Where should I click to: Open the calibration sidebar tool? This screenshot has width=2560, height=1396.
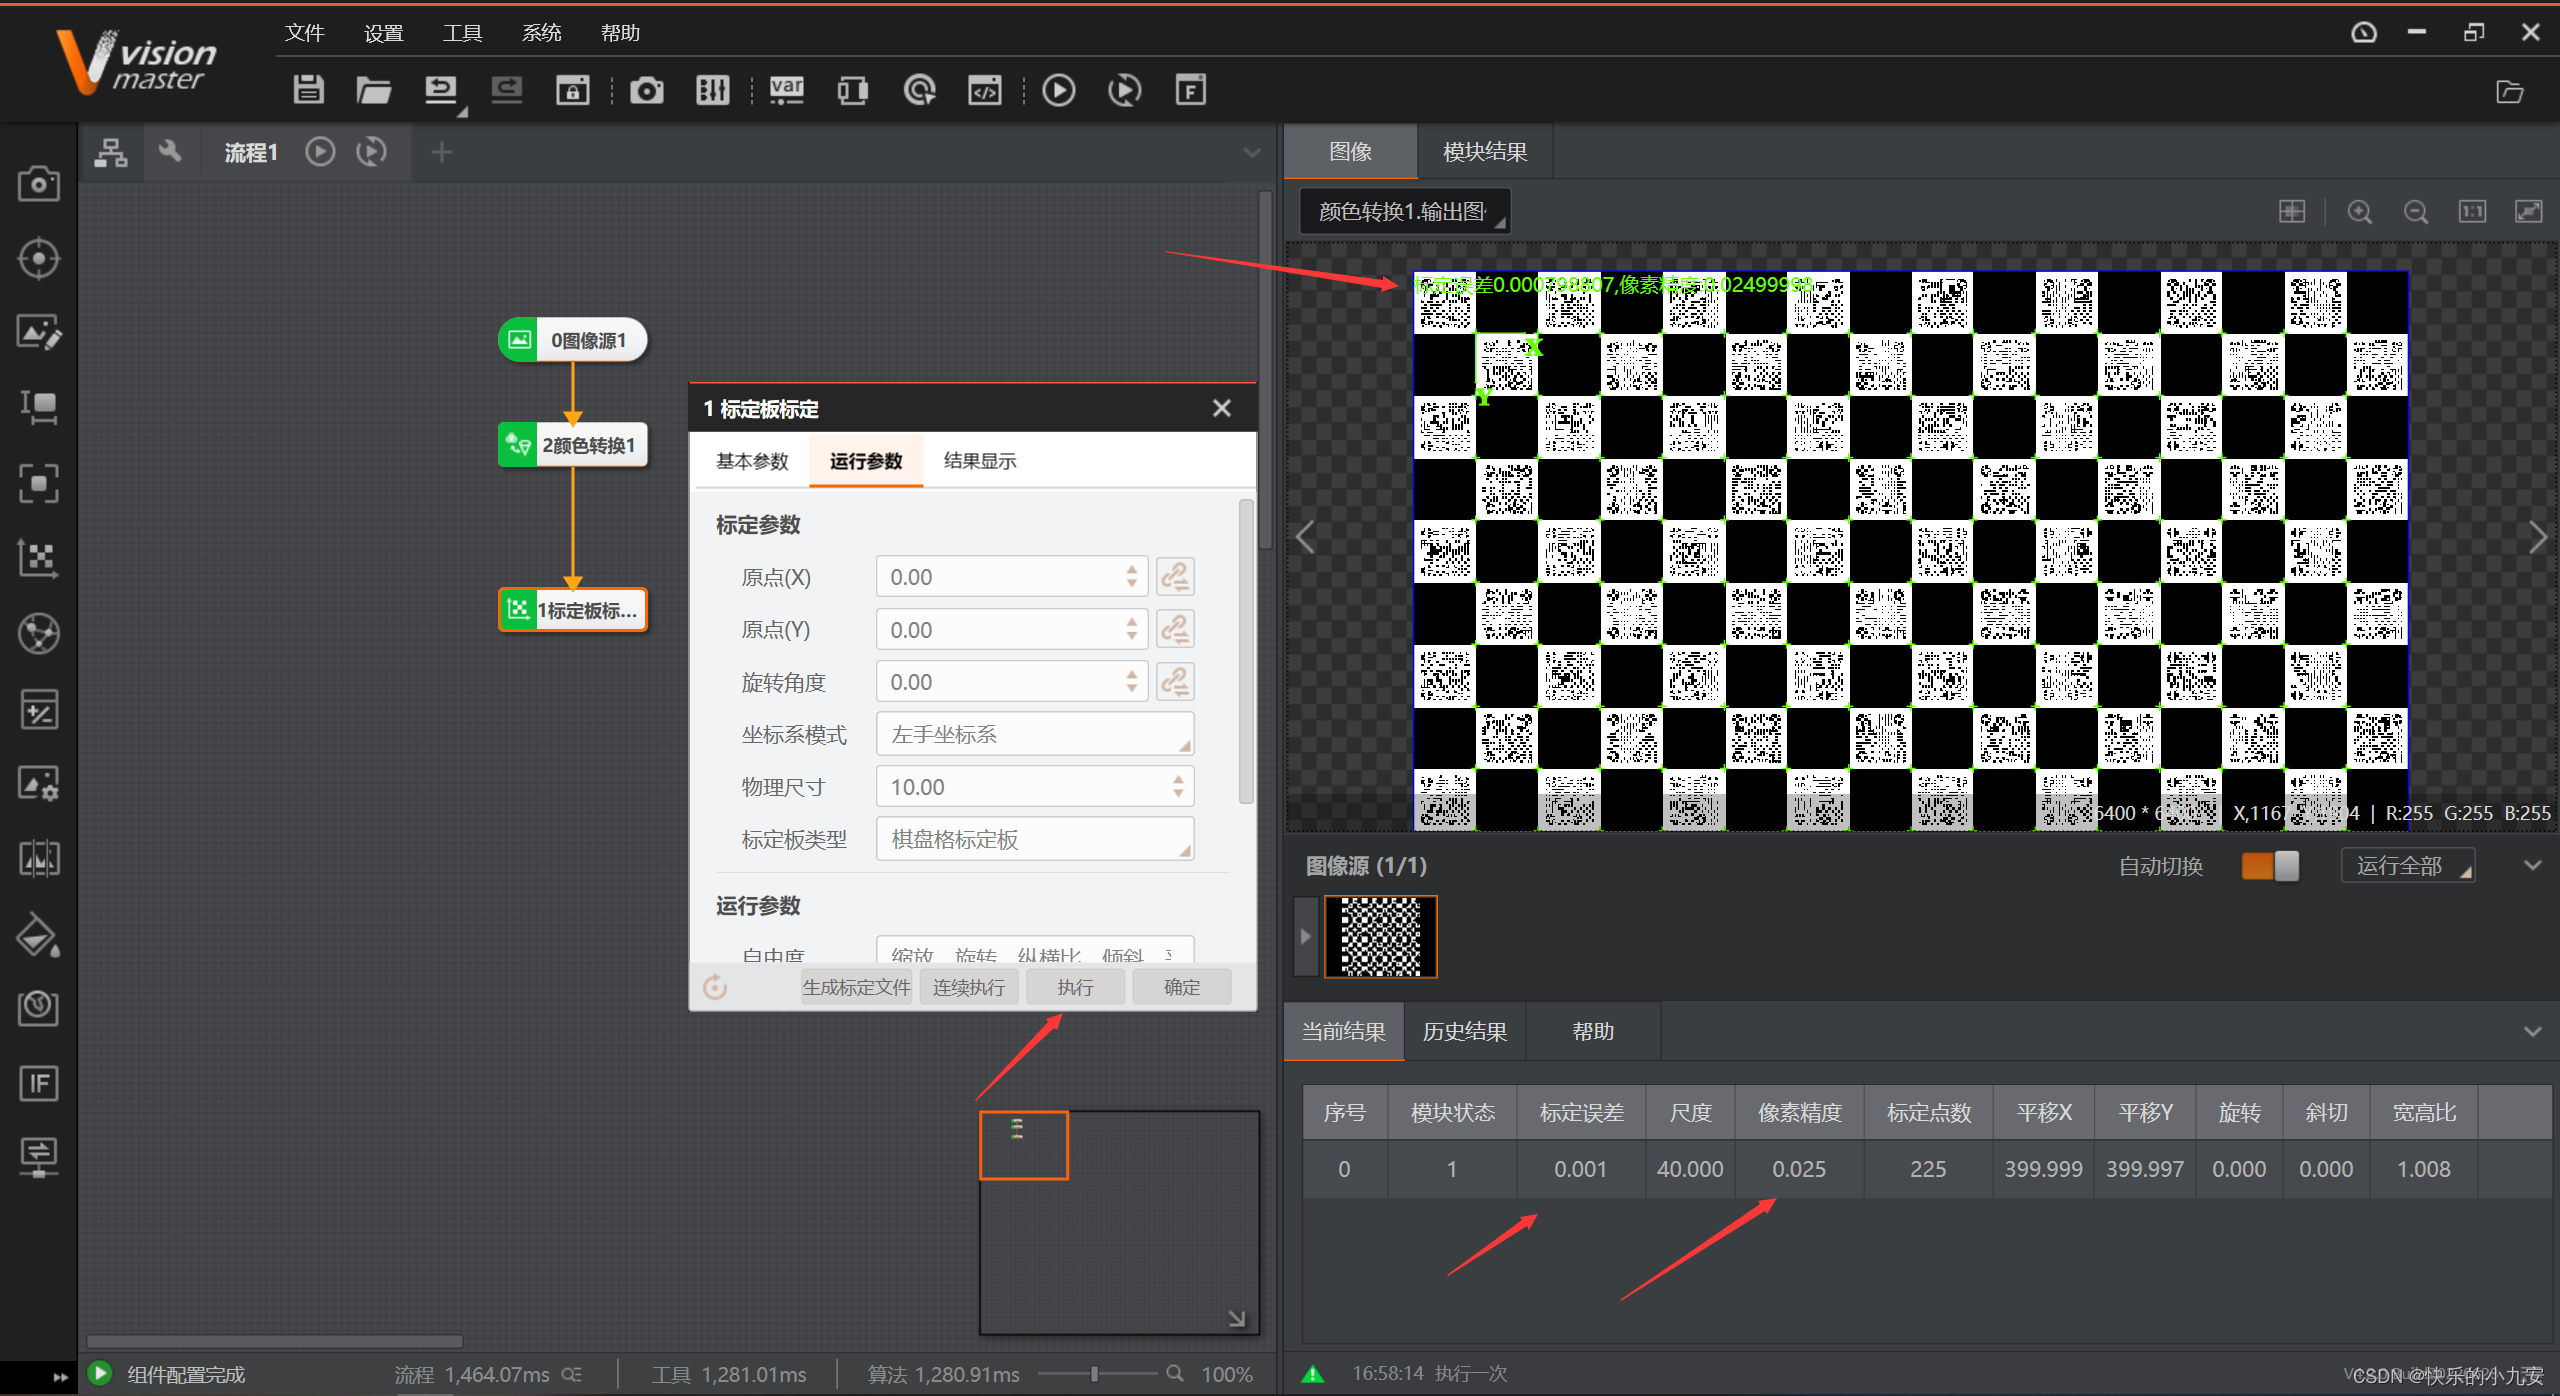(39, 558)
